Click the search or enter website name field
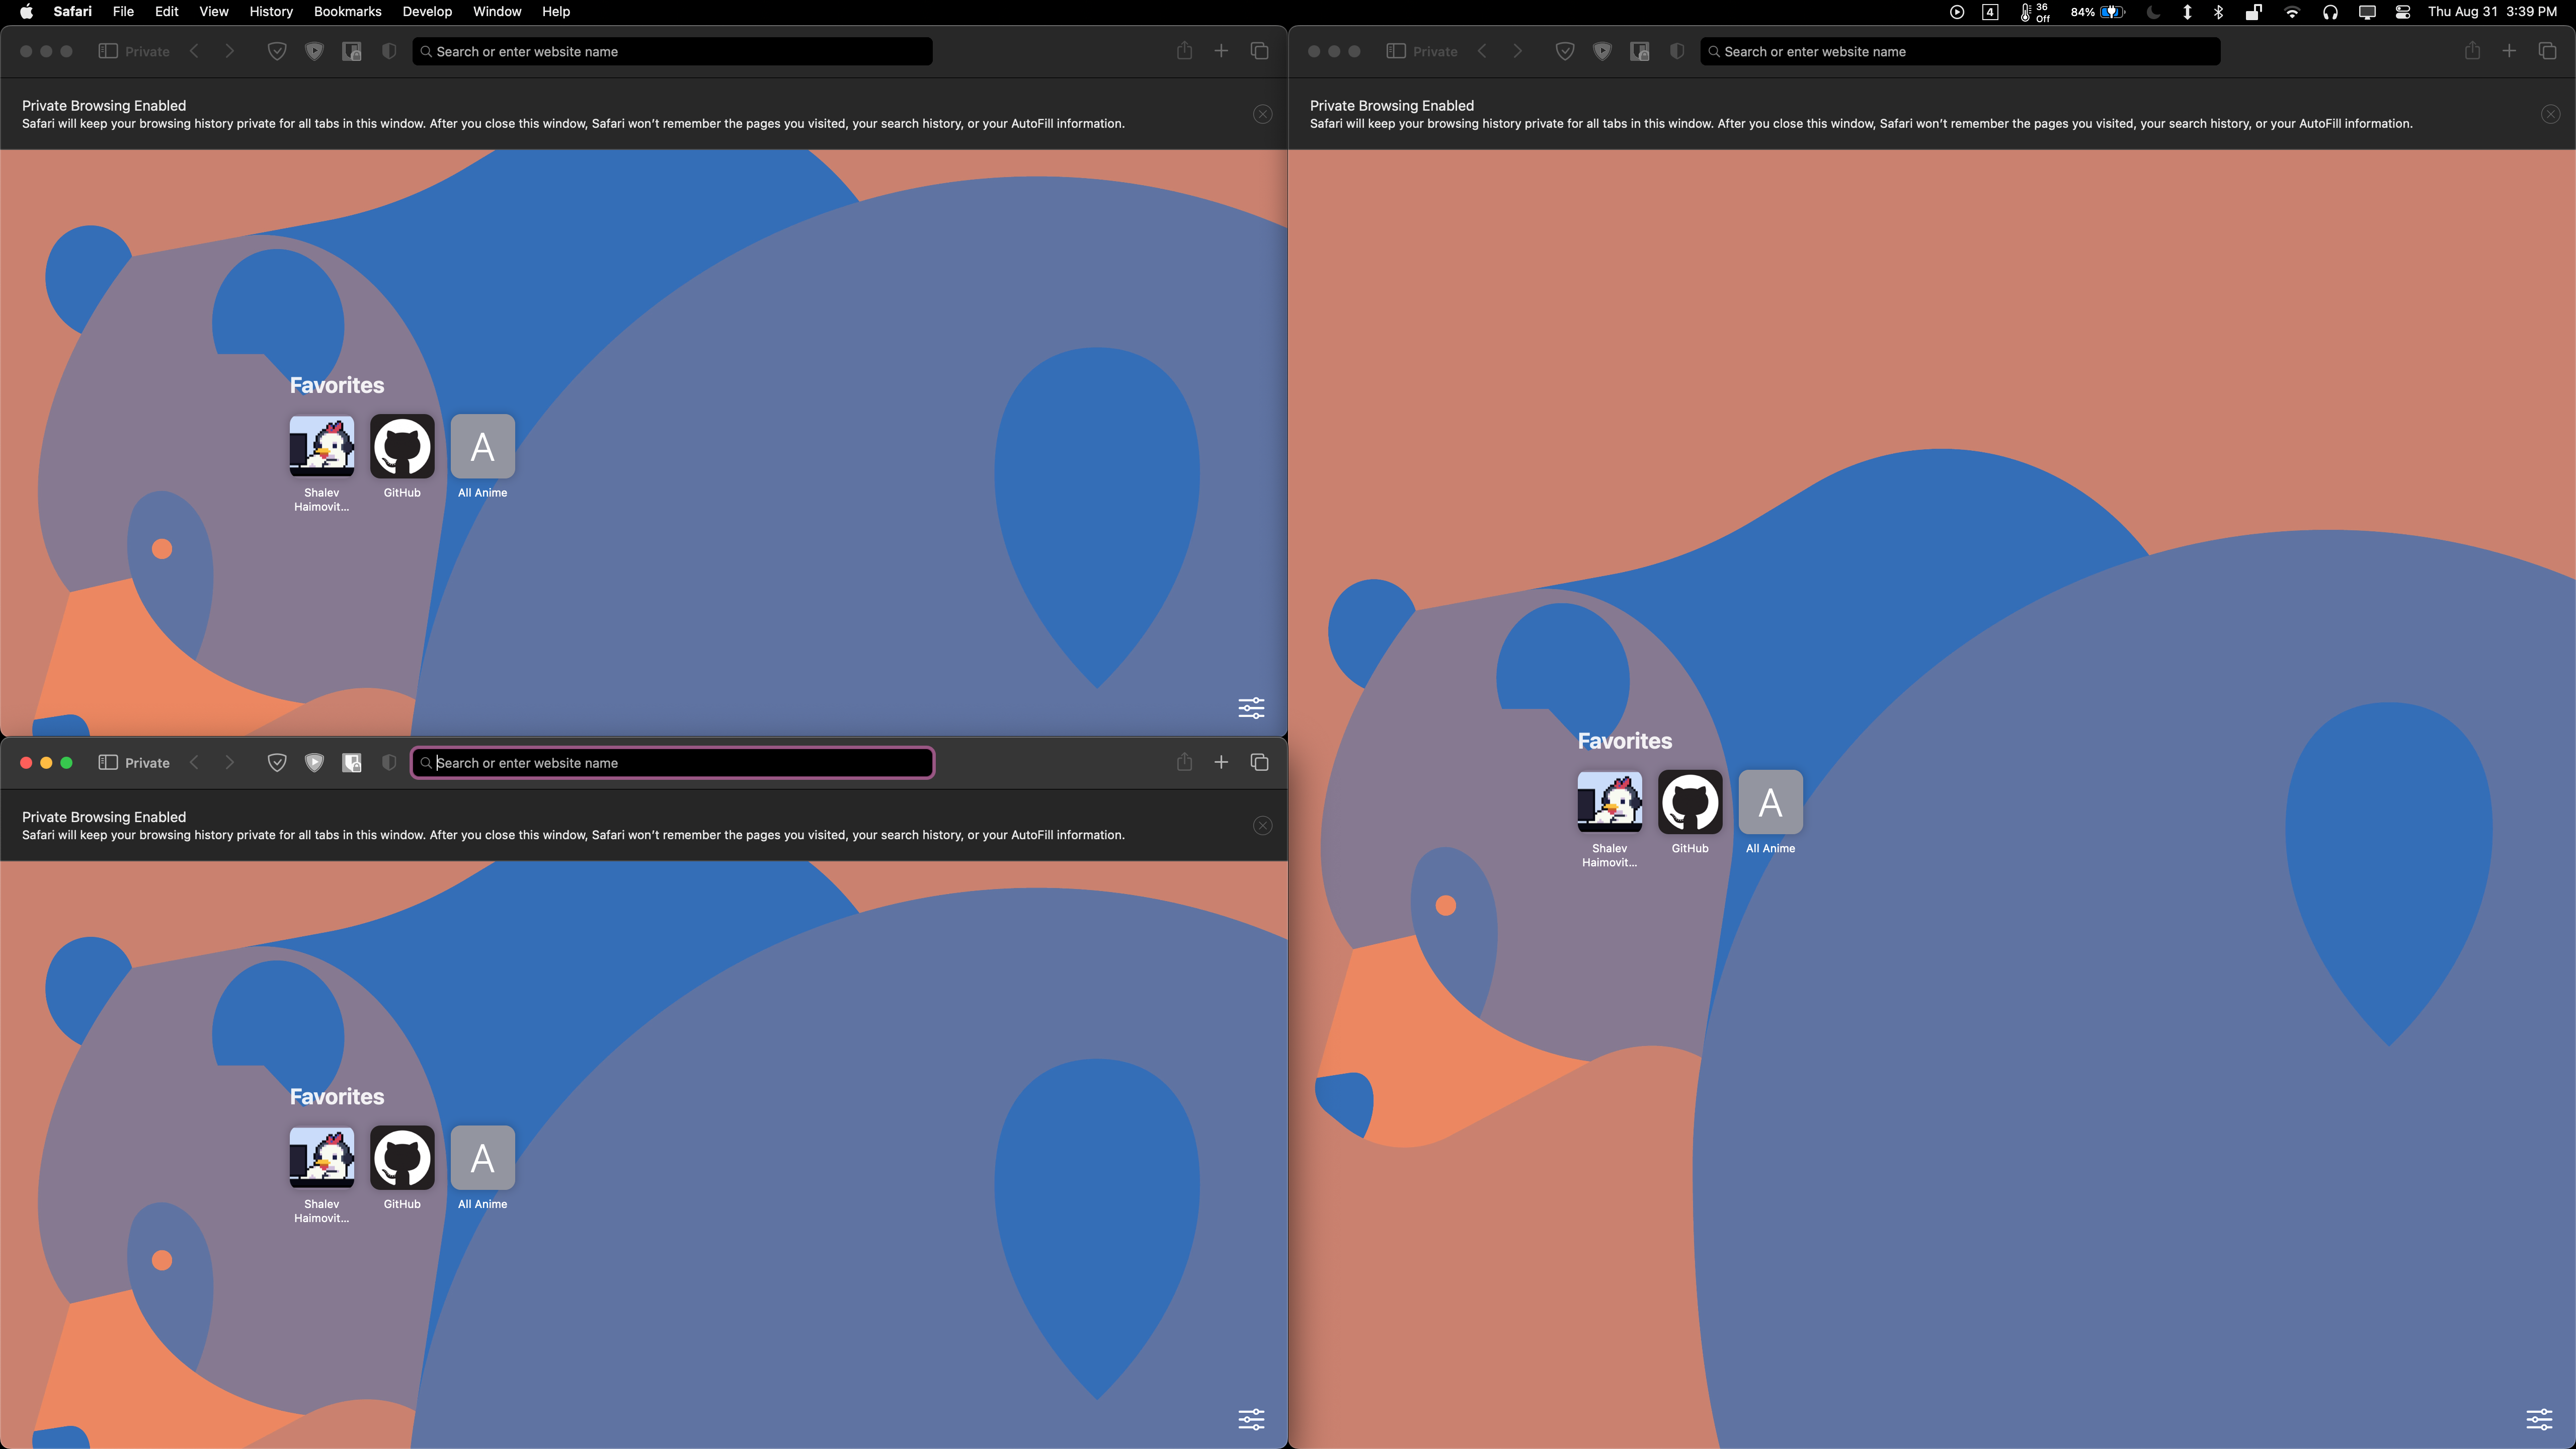 (672, 762)
